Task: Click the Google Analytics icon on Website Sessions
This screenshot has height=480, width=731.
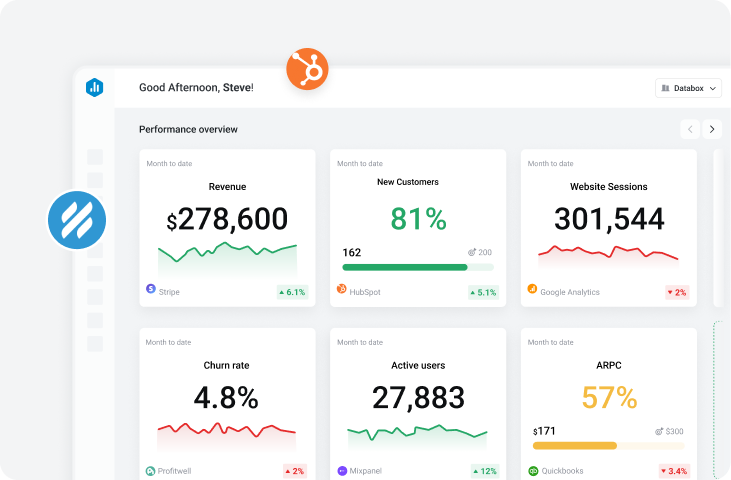Action: (x=533, y=290)
